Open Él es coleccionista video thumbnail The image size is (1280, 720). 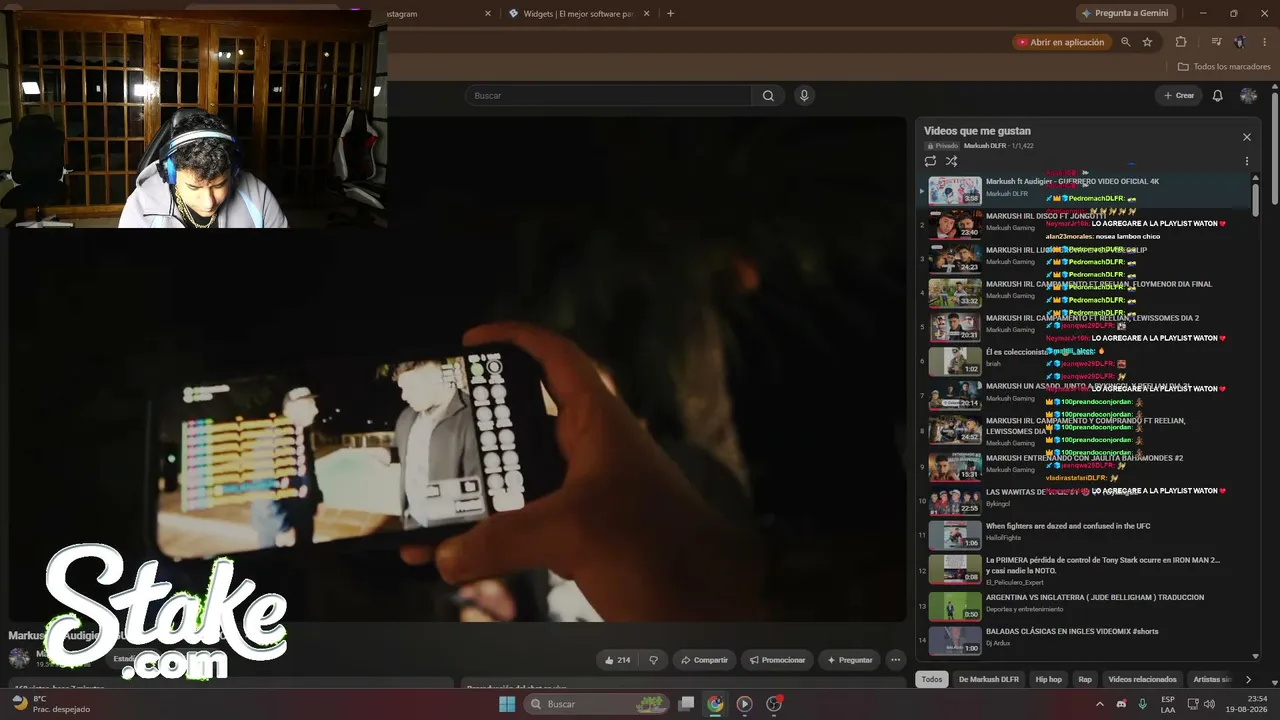click(955, 361)
